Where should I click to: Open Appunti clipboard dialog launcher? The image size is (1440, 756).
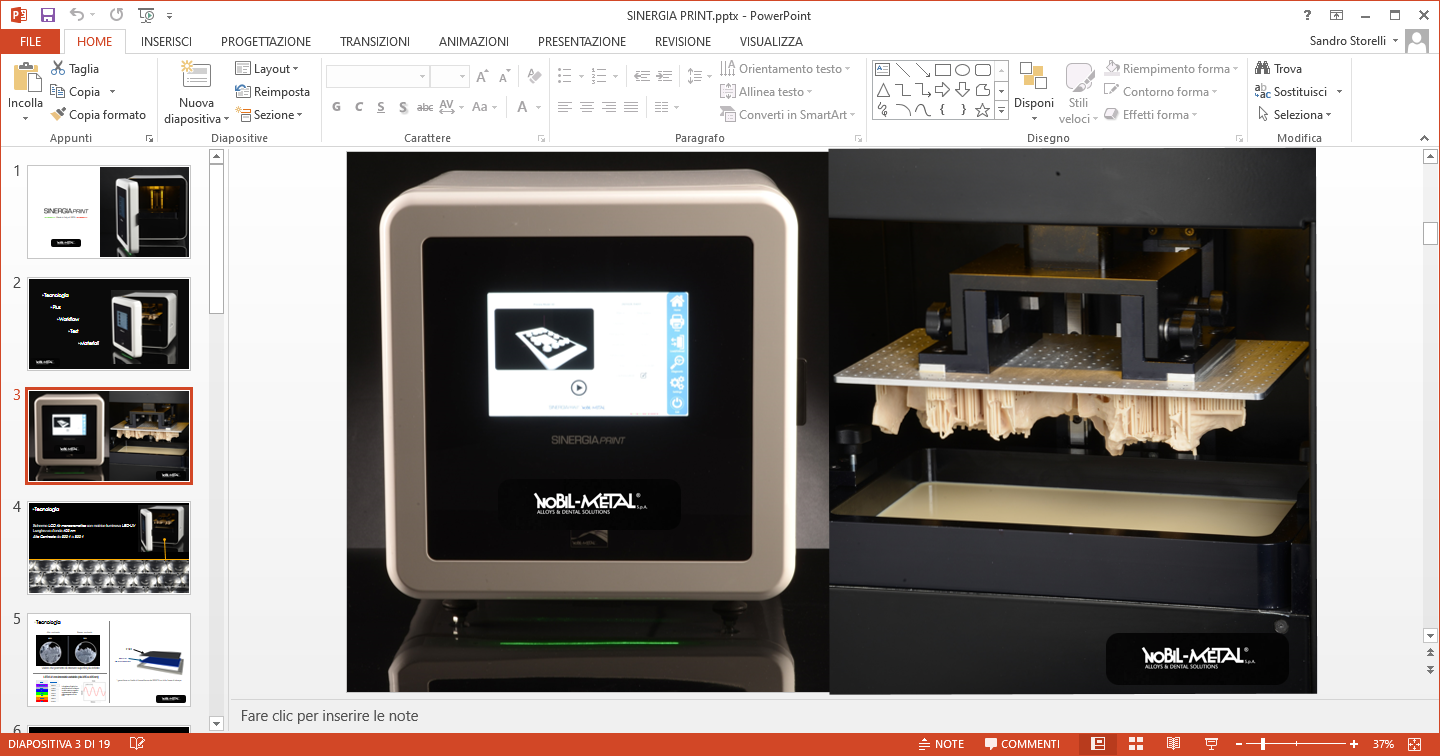pyautogui.click(x=149, y=138)
